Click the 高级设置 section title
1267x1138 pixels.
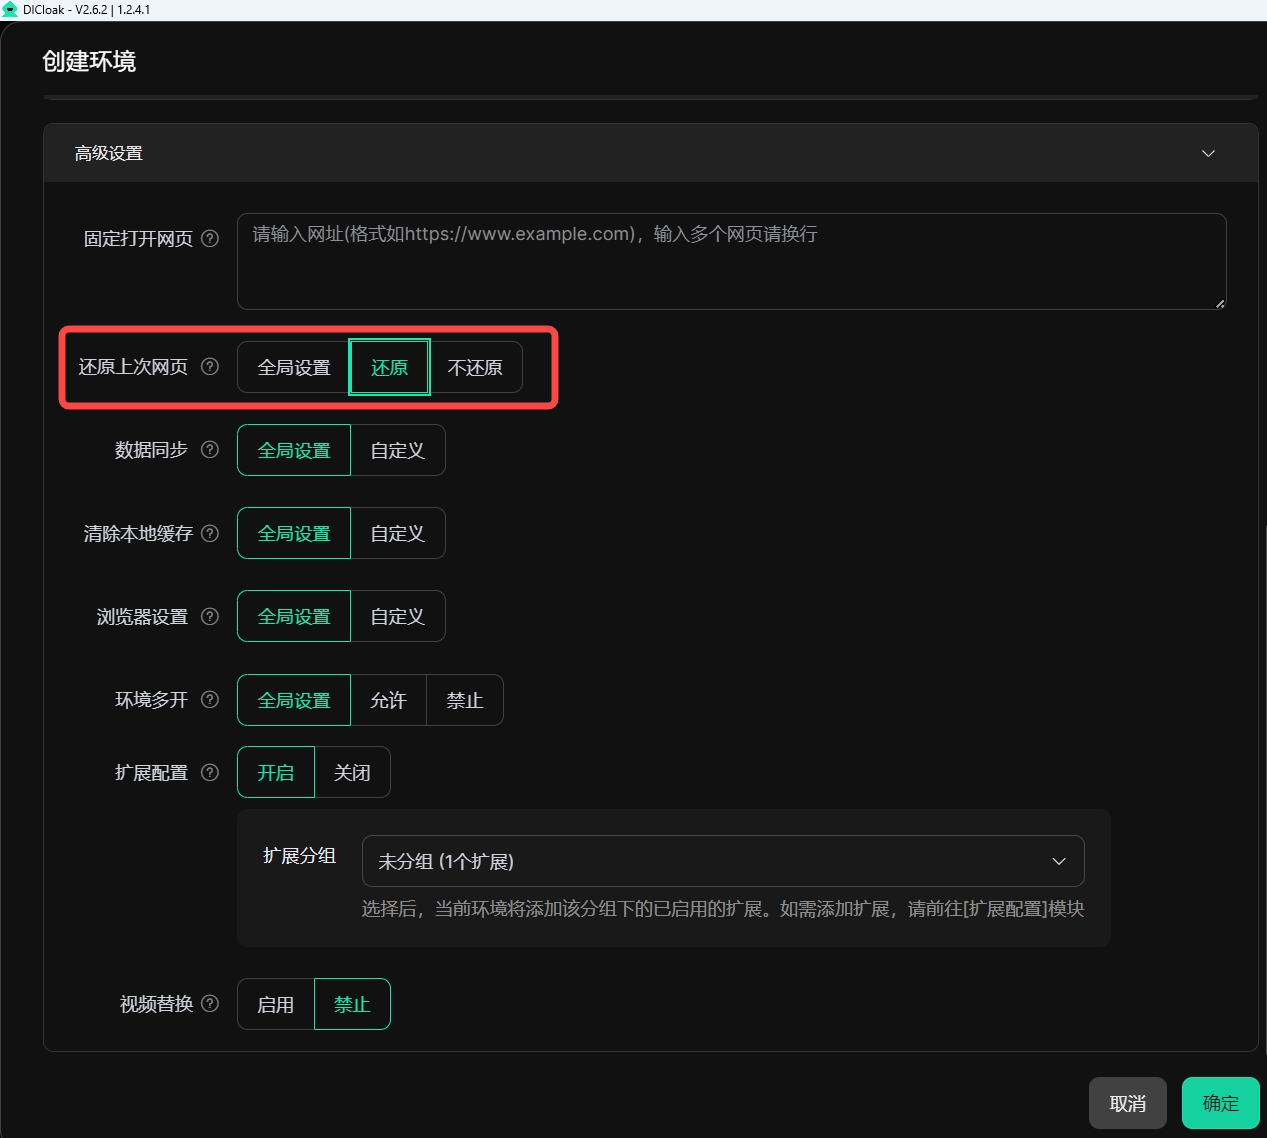(109, 154)
